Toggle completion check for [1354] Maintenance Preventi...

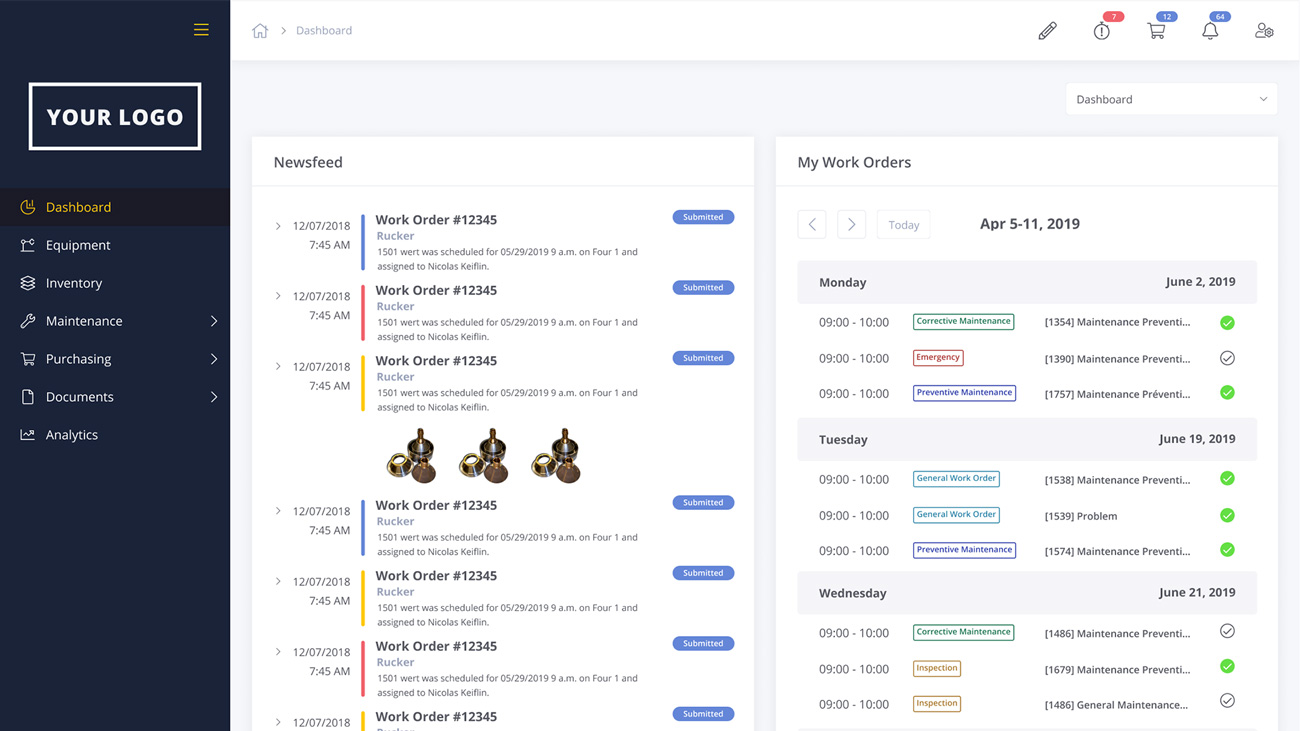tap(1227, 323)
